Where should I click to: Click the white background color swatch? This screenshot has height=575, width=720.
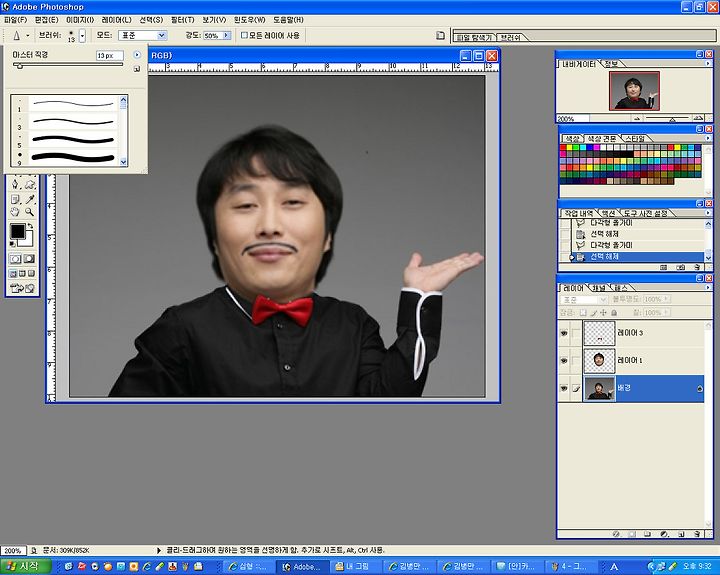tap(28, 241)
